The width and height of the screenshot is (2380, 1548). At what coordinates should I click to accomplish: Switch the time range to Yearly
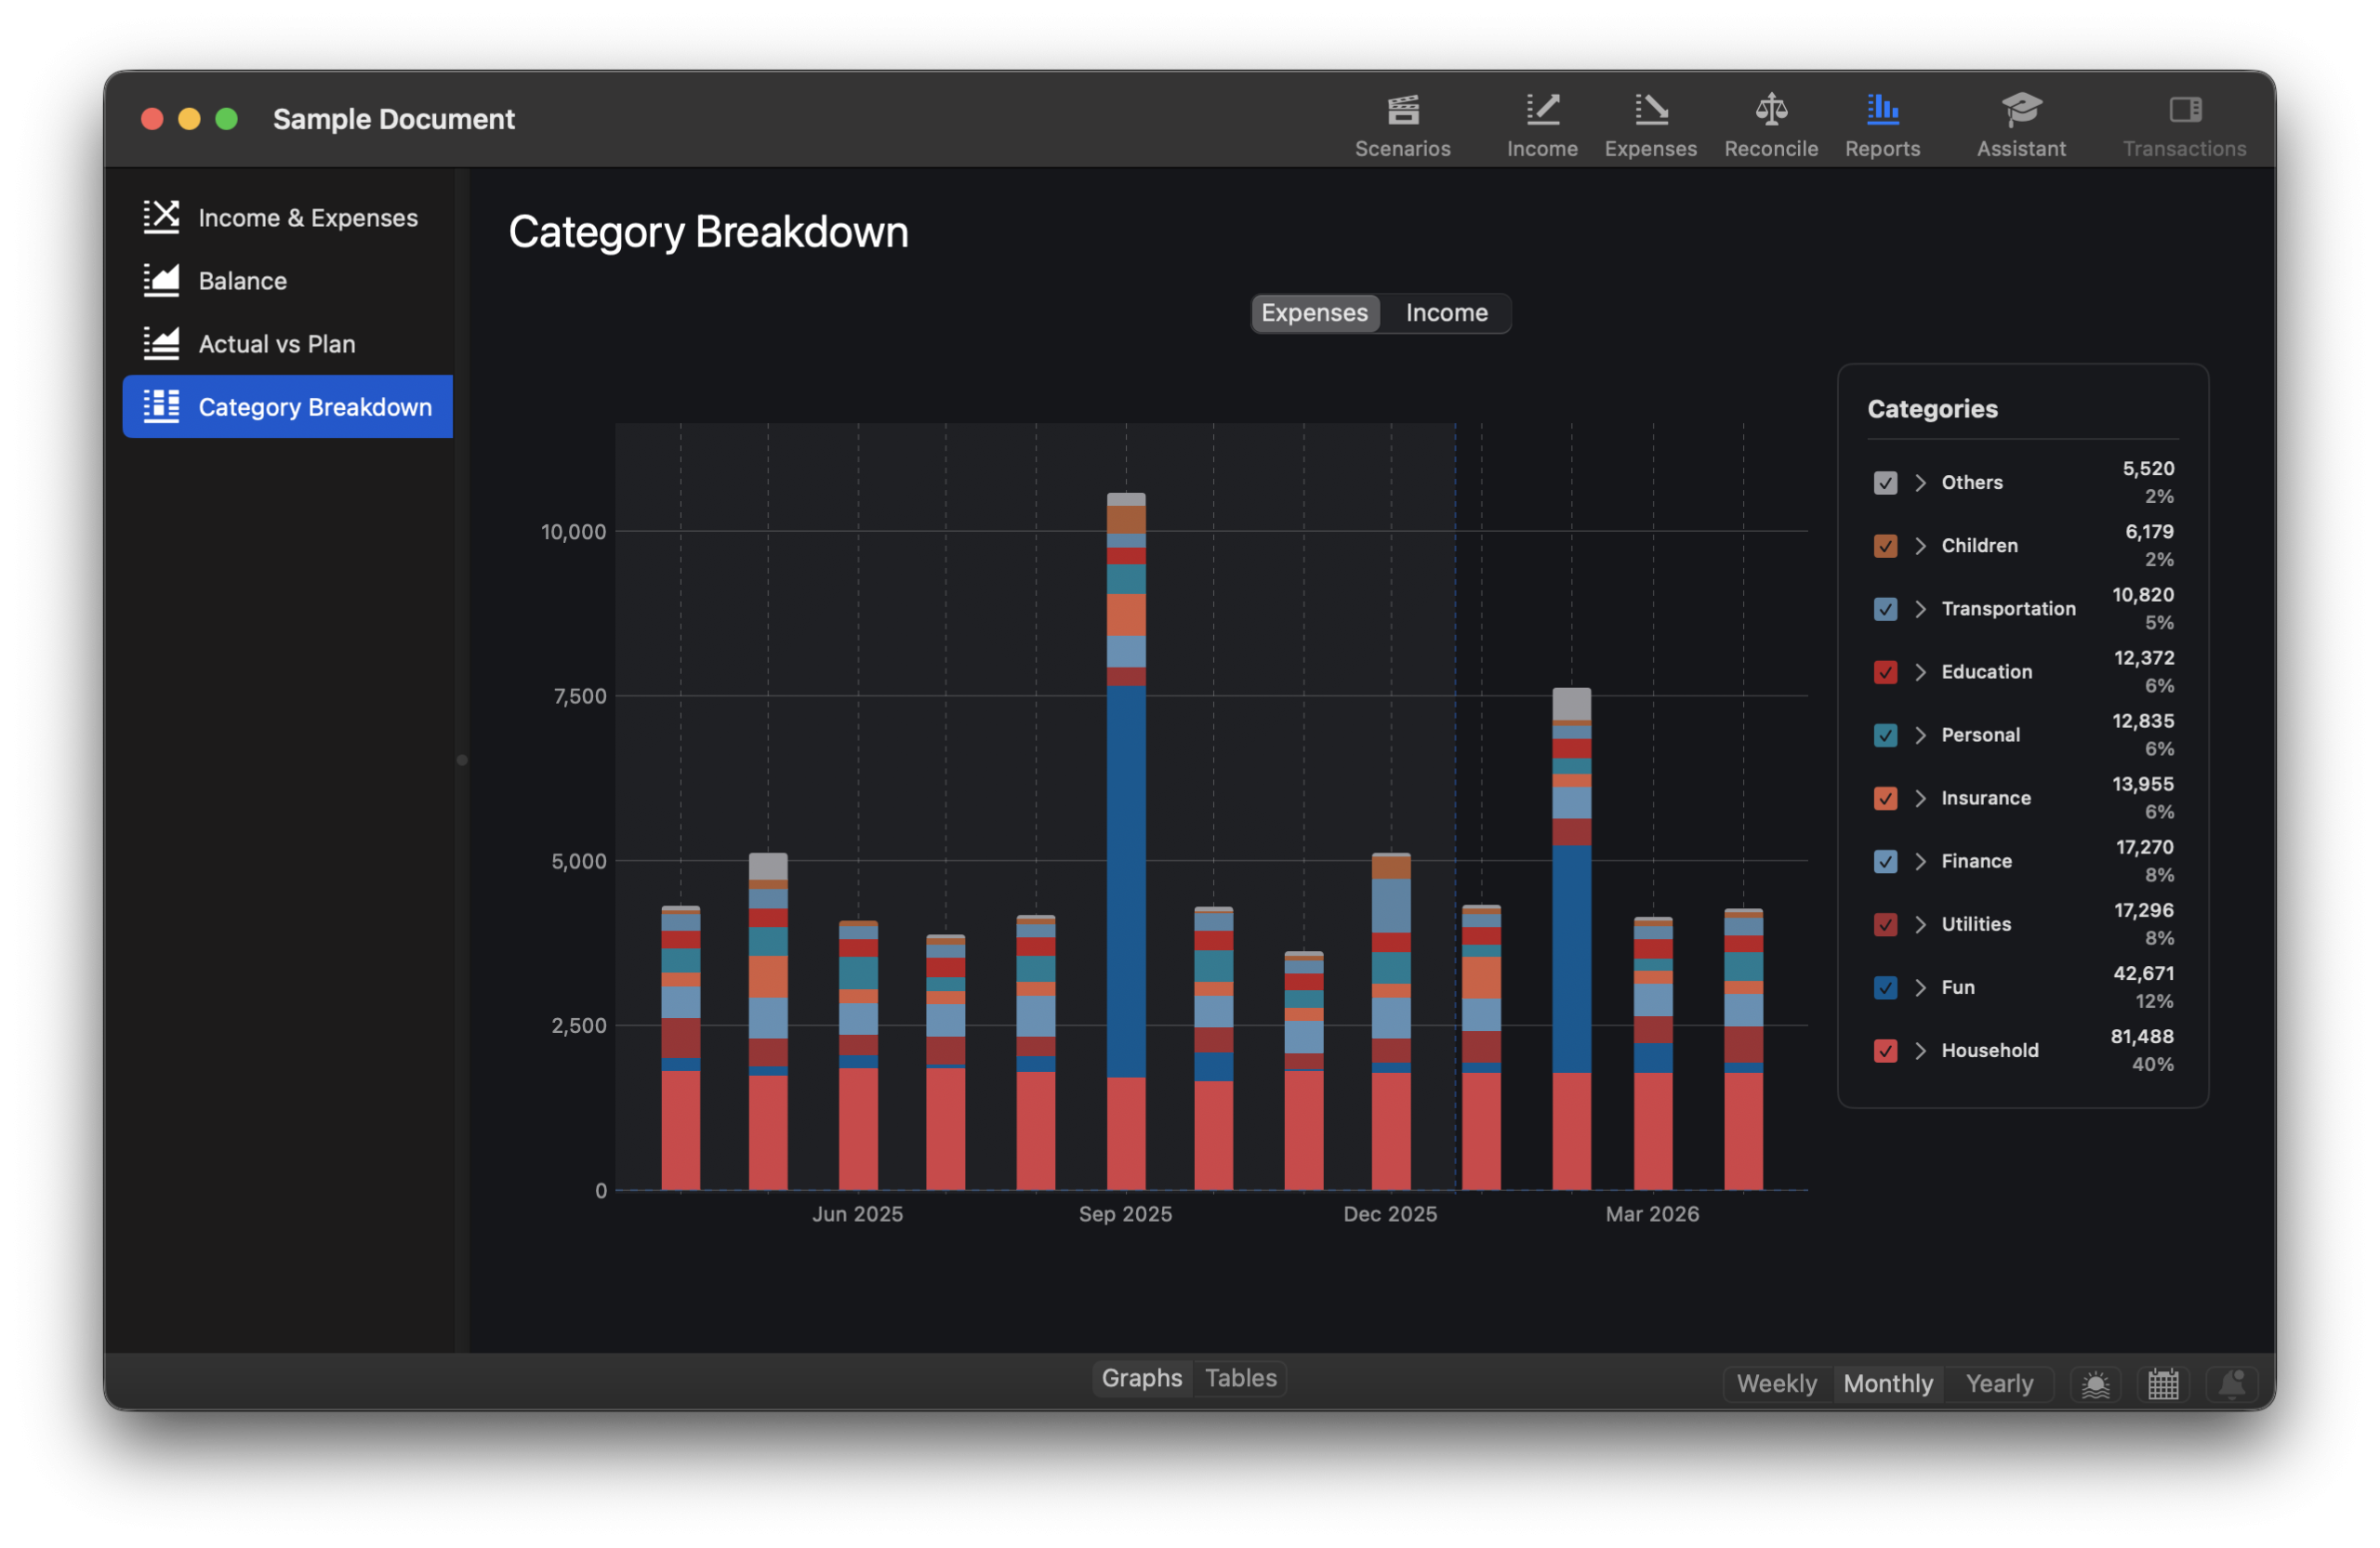click(x=2000, y=1384)
